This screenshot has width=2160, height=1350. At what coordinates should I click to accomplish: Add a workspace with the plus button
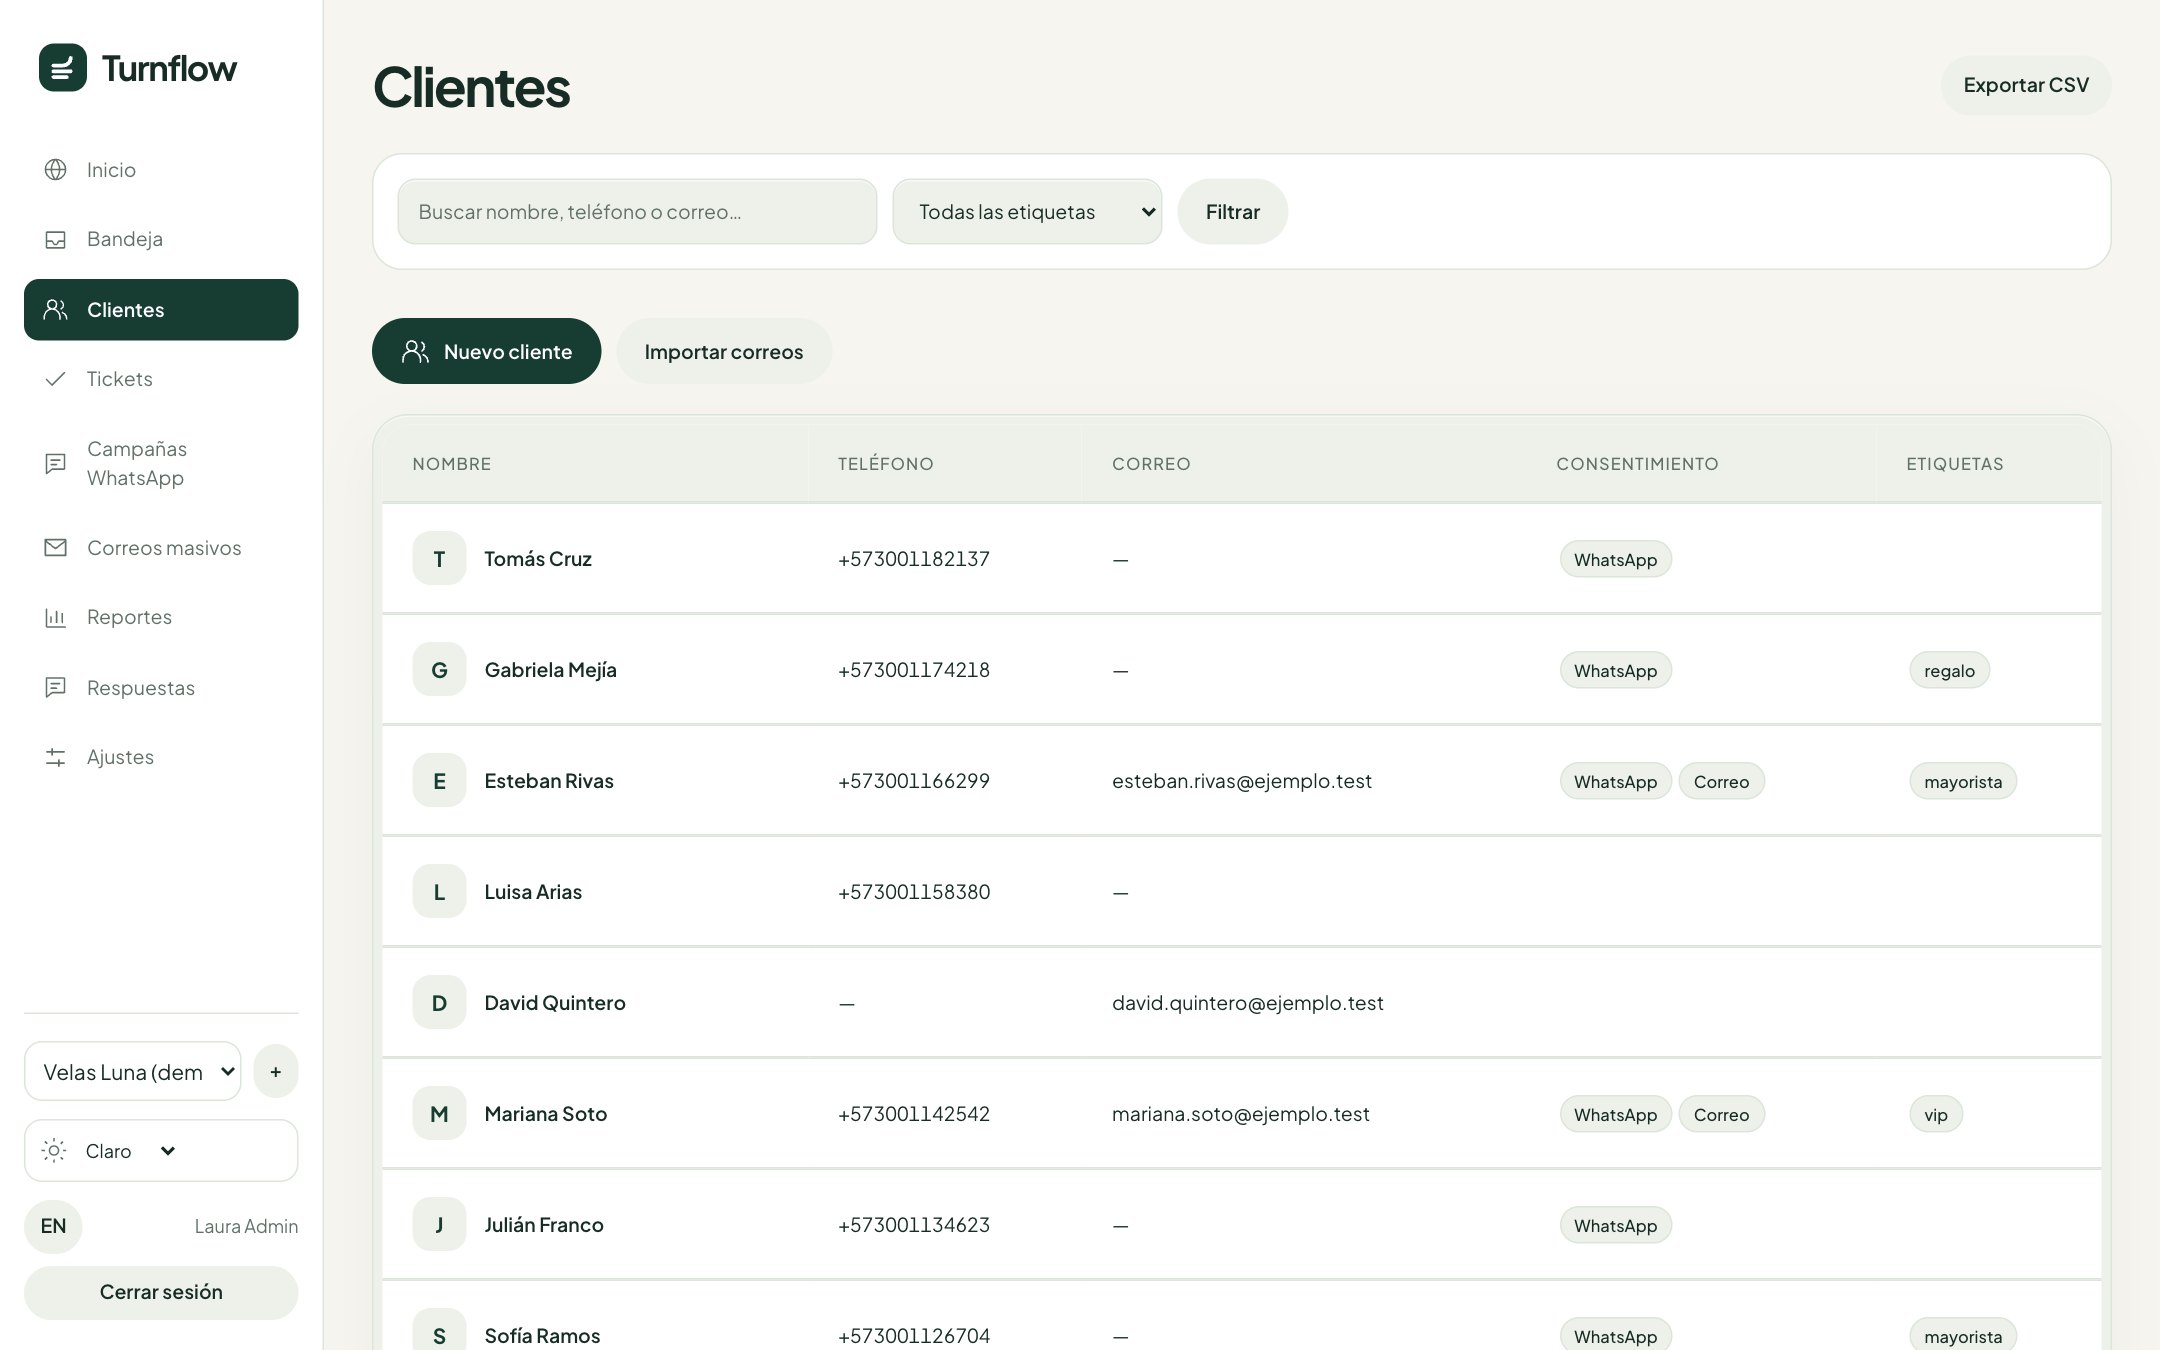(x=276, y=1072)
